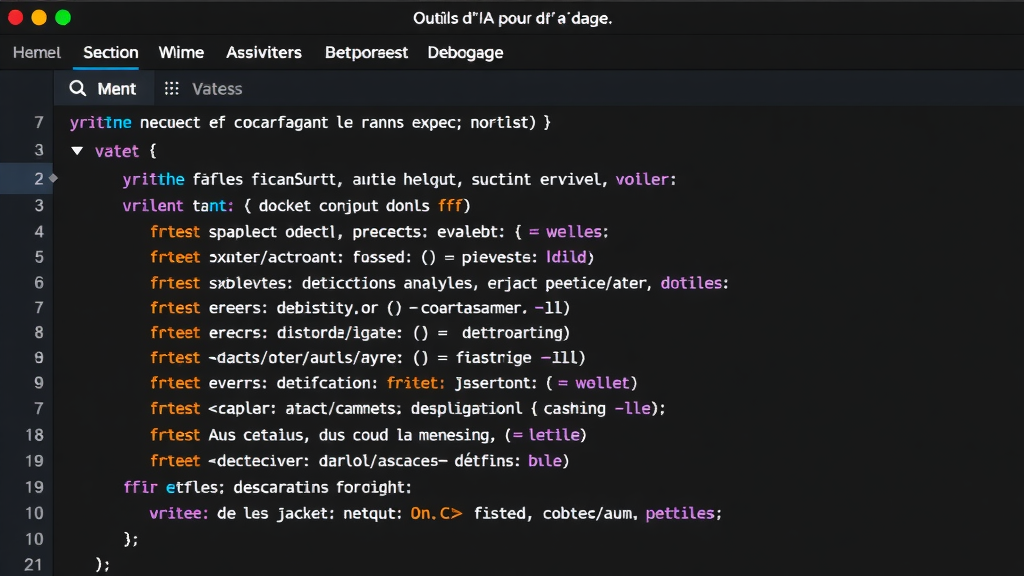Collapse the vatet block disclosure triangle
Viewport: 1024px width, 576px height.
pos(78,151)
